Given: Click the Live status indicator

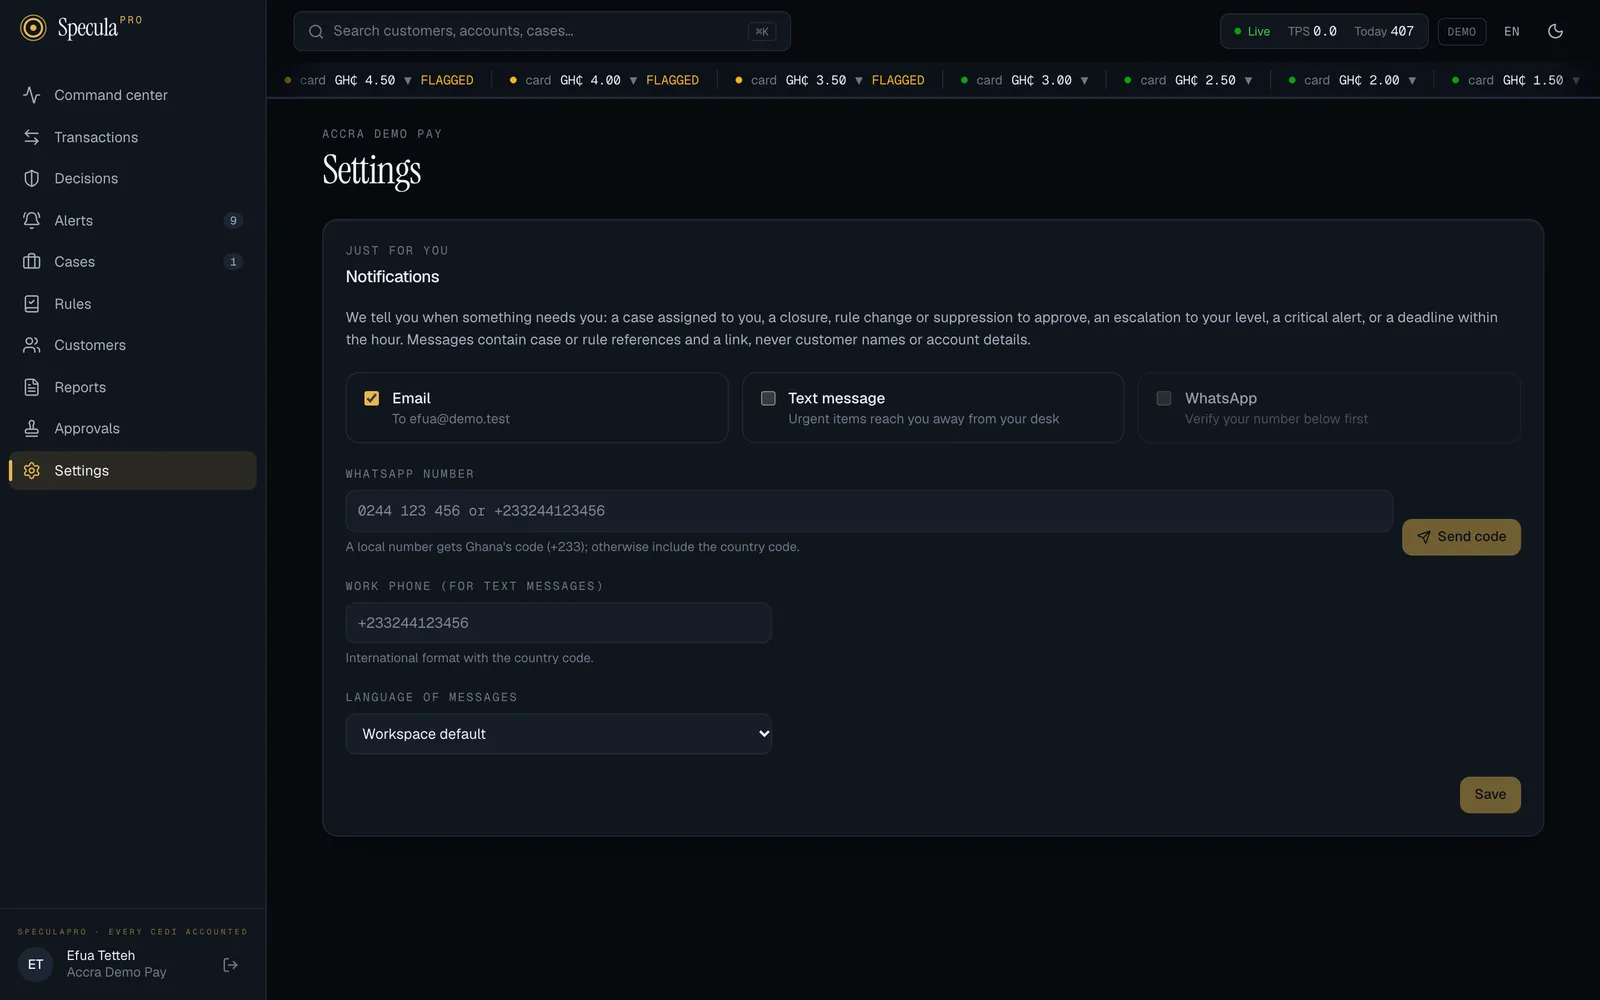Looking at the screenshot, I should click(1252, 31).
